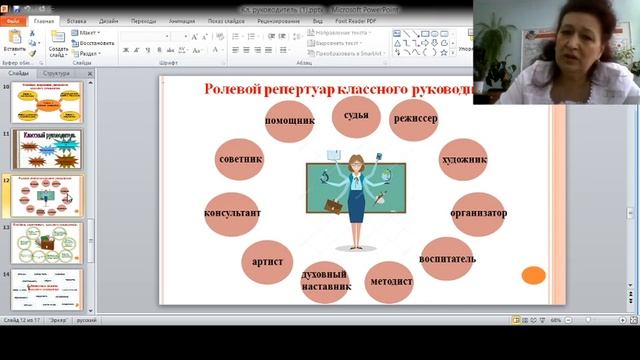Toggle Strikethrough (abc) formatting
This screenshot has height=360, width=640.
point(170,50)
